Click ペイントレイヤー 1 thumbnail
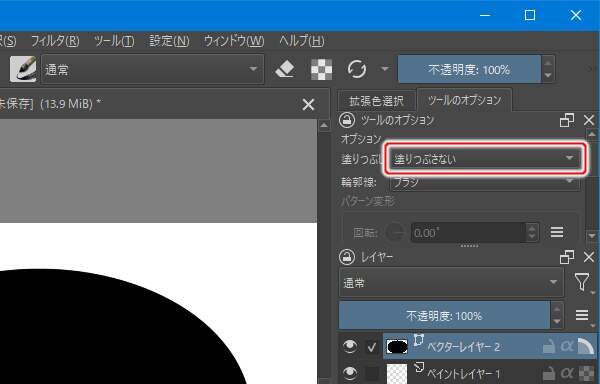 point(397,374)
